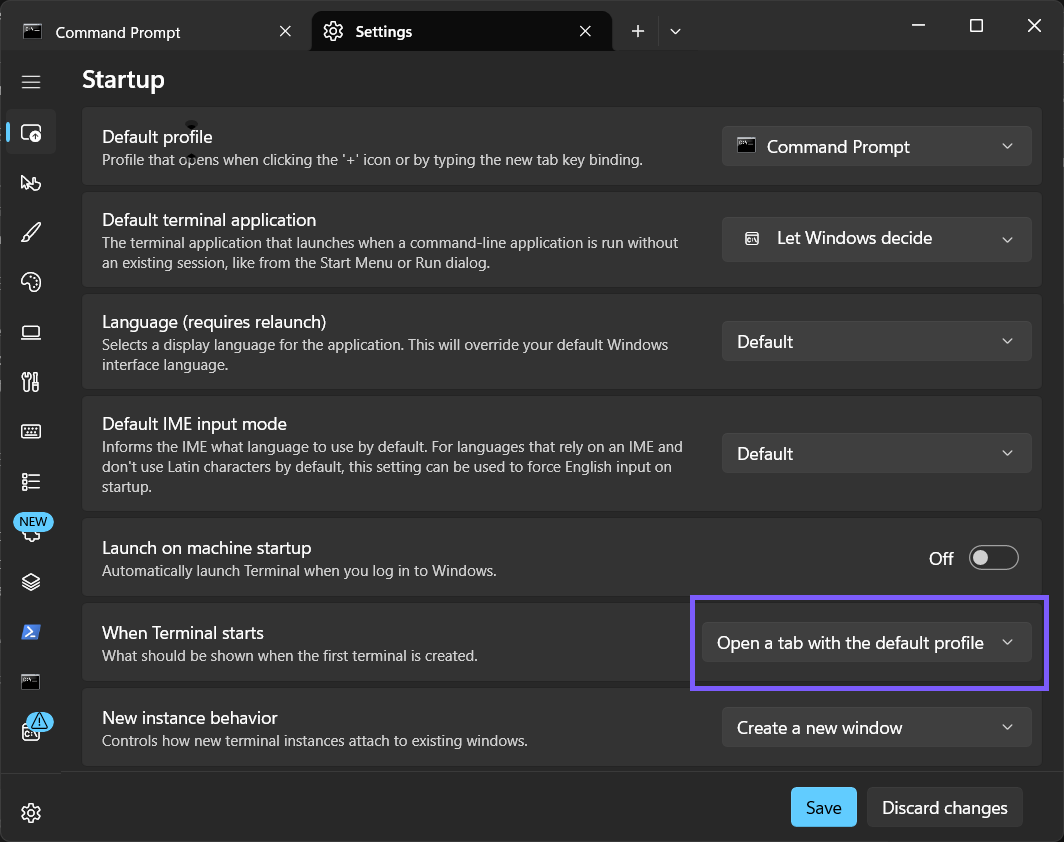Screen dimensions: 1064x842
Task: Open the PowerShell profile sidebar icon
Action: (x=31, y=632)
